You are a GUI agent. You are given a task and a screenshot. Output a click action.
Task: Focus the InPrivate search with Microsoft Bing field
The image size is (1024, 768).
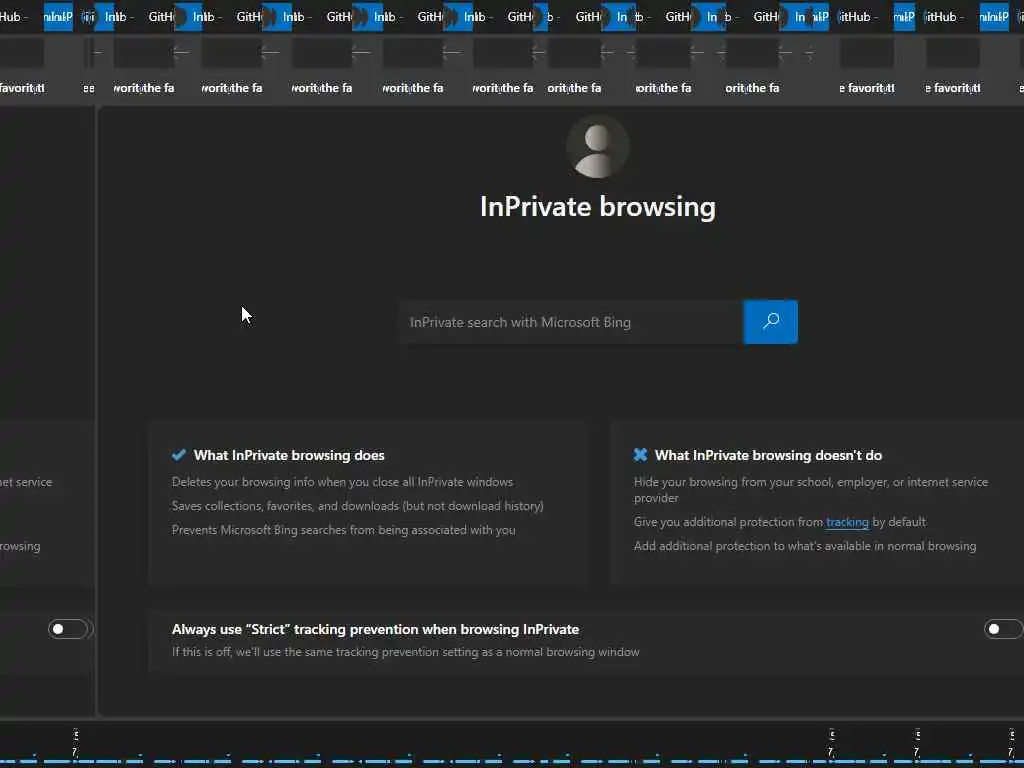pos(571,322)
